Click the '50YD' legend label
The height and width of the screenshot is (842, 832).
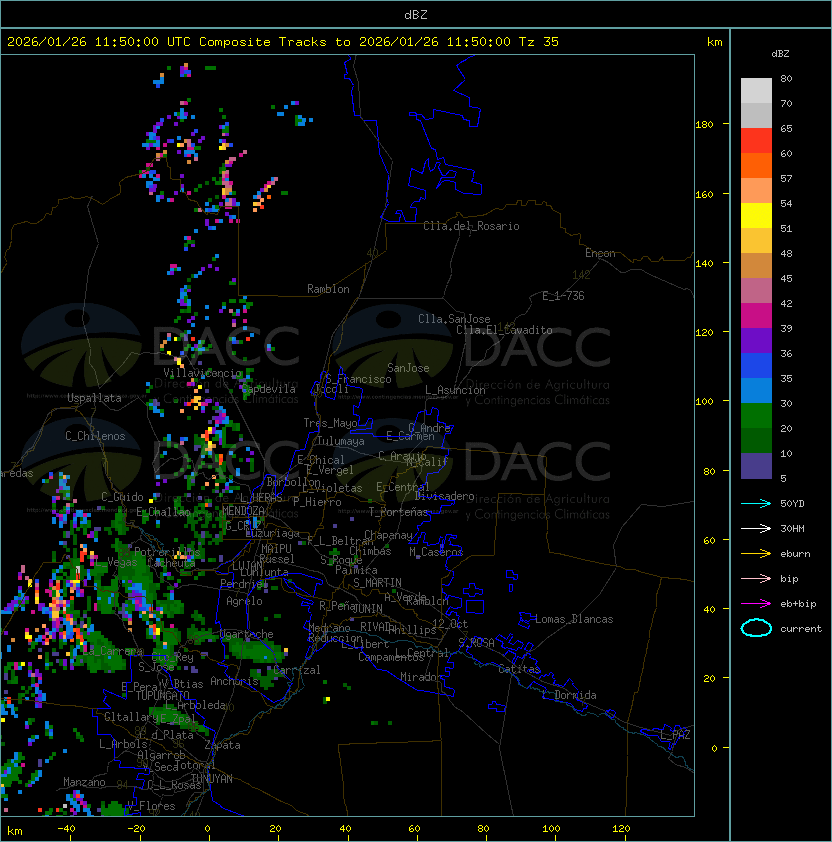[792, 503]
